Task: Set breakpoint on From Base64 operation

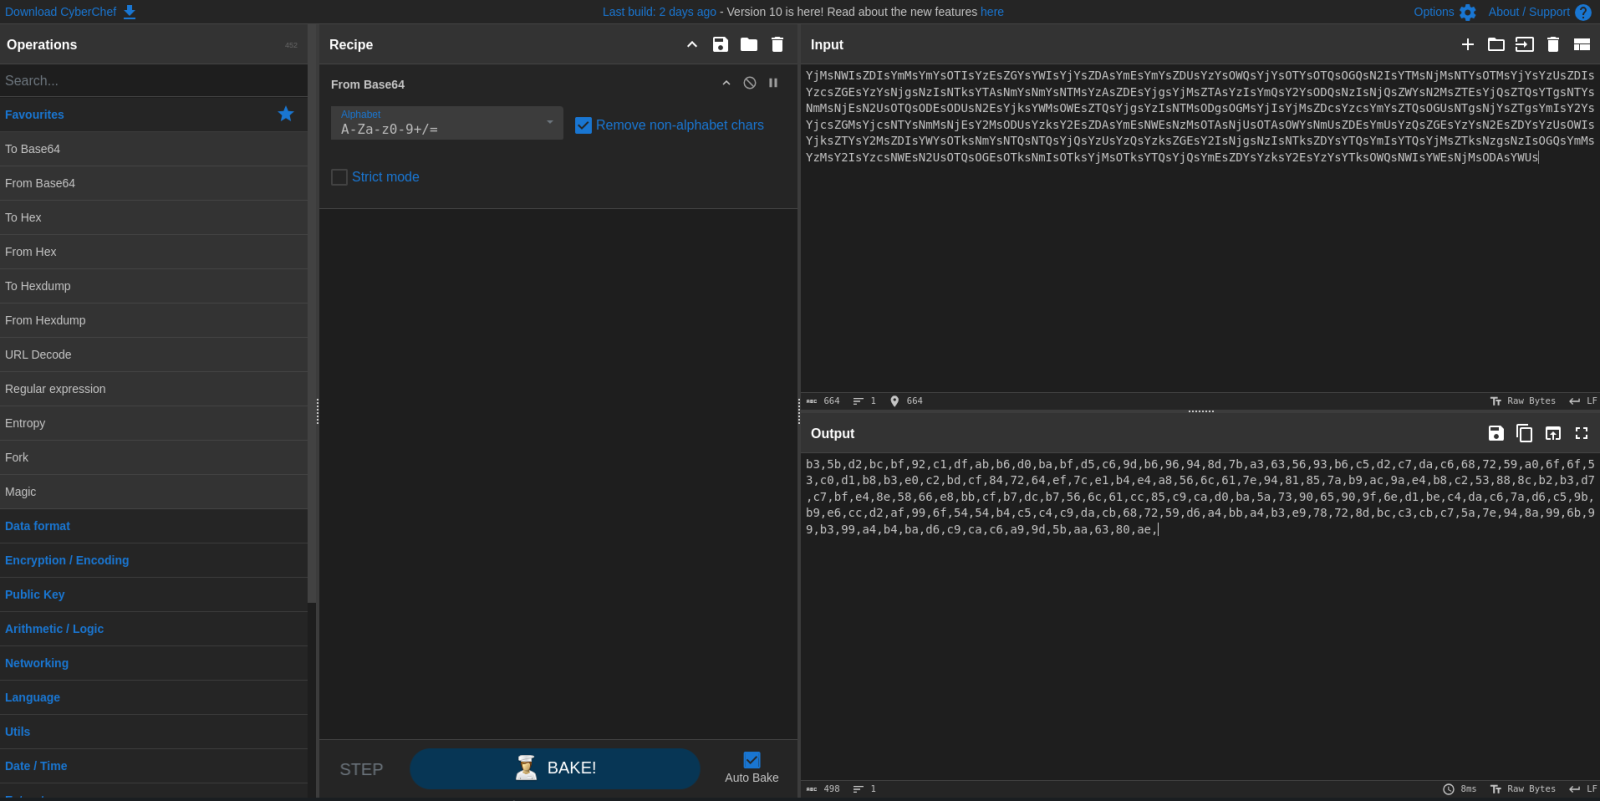Action: (x=773, y=83)
